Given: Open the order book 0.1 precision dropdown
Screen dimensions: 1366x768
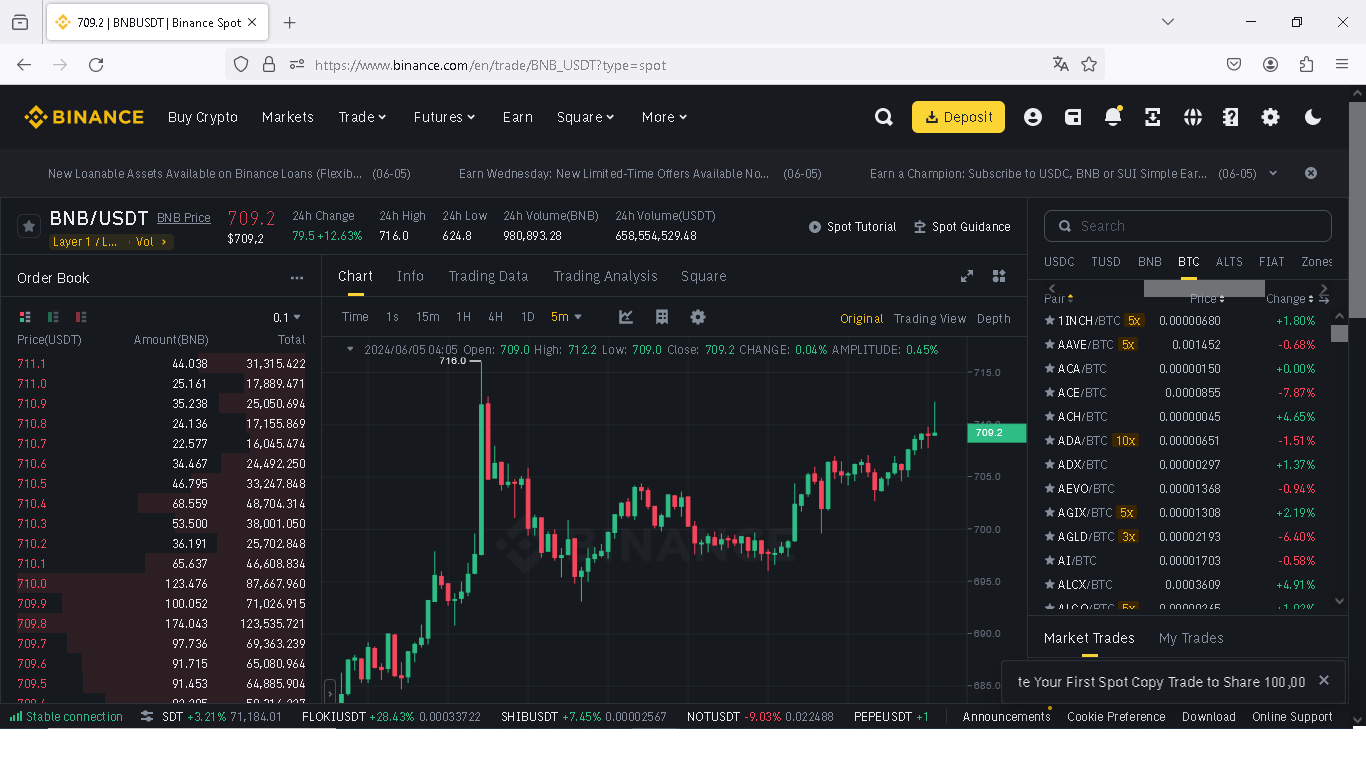Looking at the screenshot, I should tap(287, 317).
